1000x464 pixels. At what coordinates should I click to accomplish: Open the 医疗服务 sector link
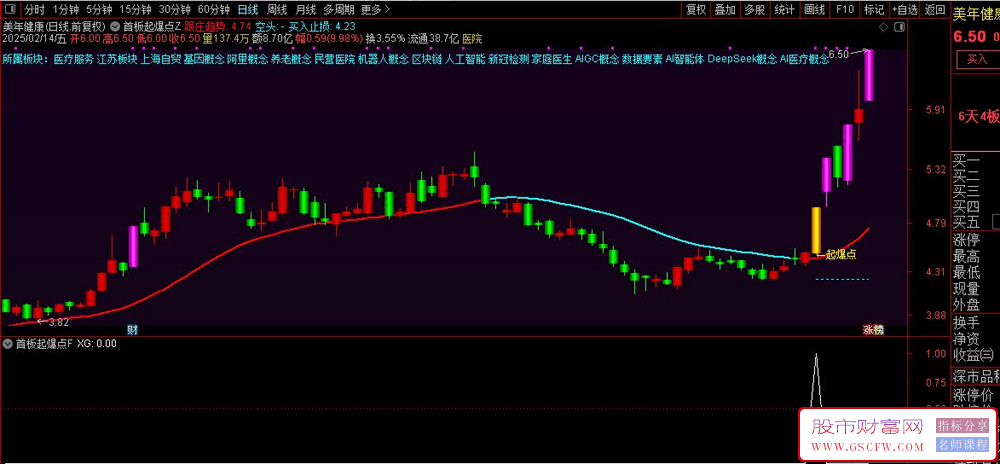pos(73,60)
